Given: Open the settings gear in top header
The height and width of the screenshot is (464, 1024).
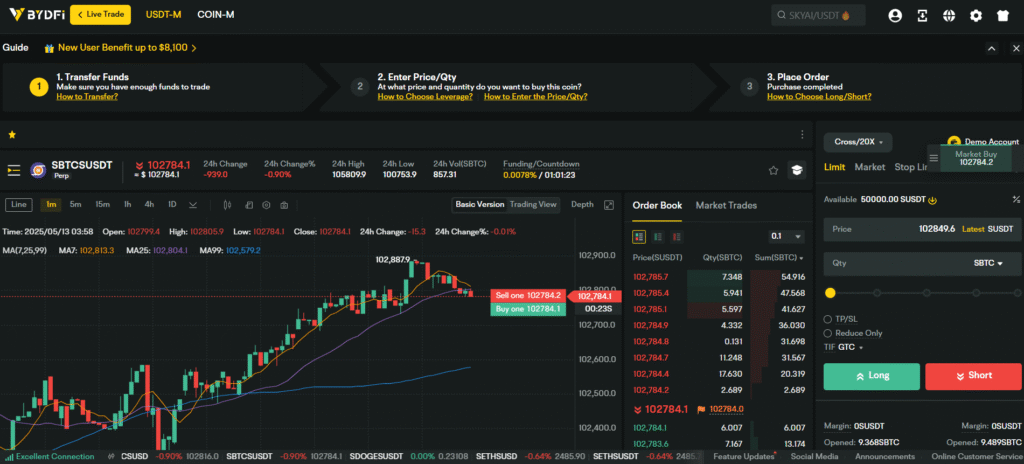Looking at the screenshot, I should click(976, 16).
